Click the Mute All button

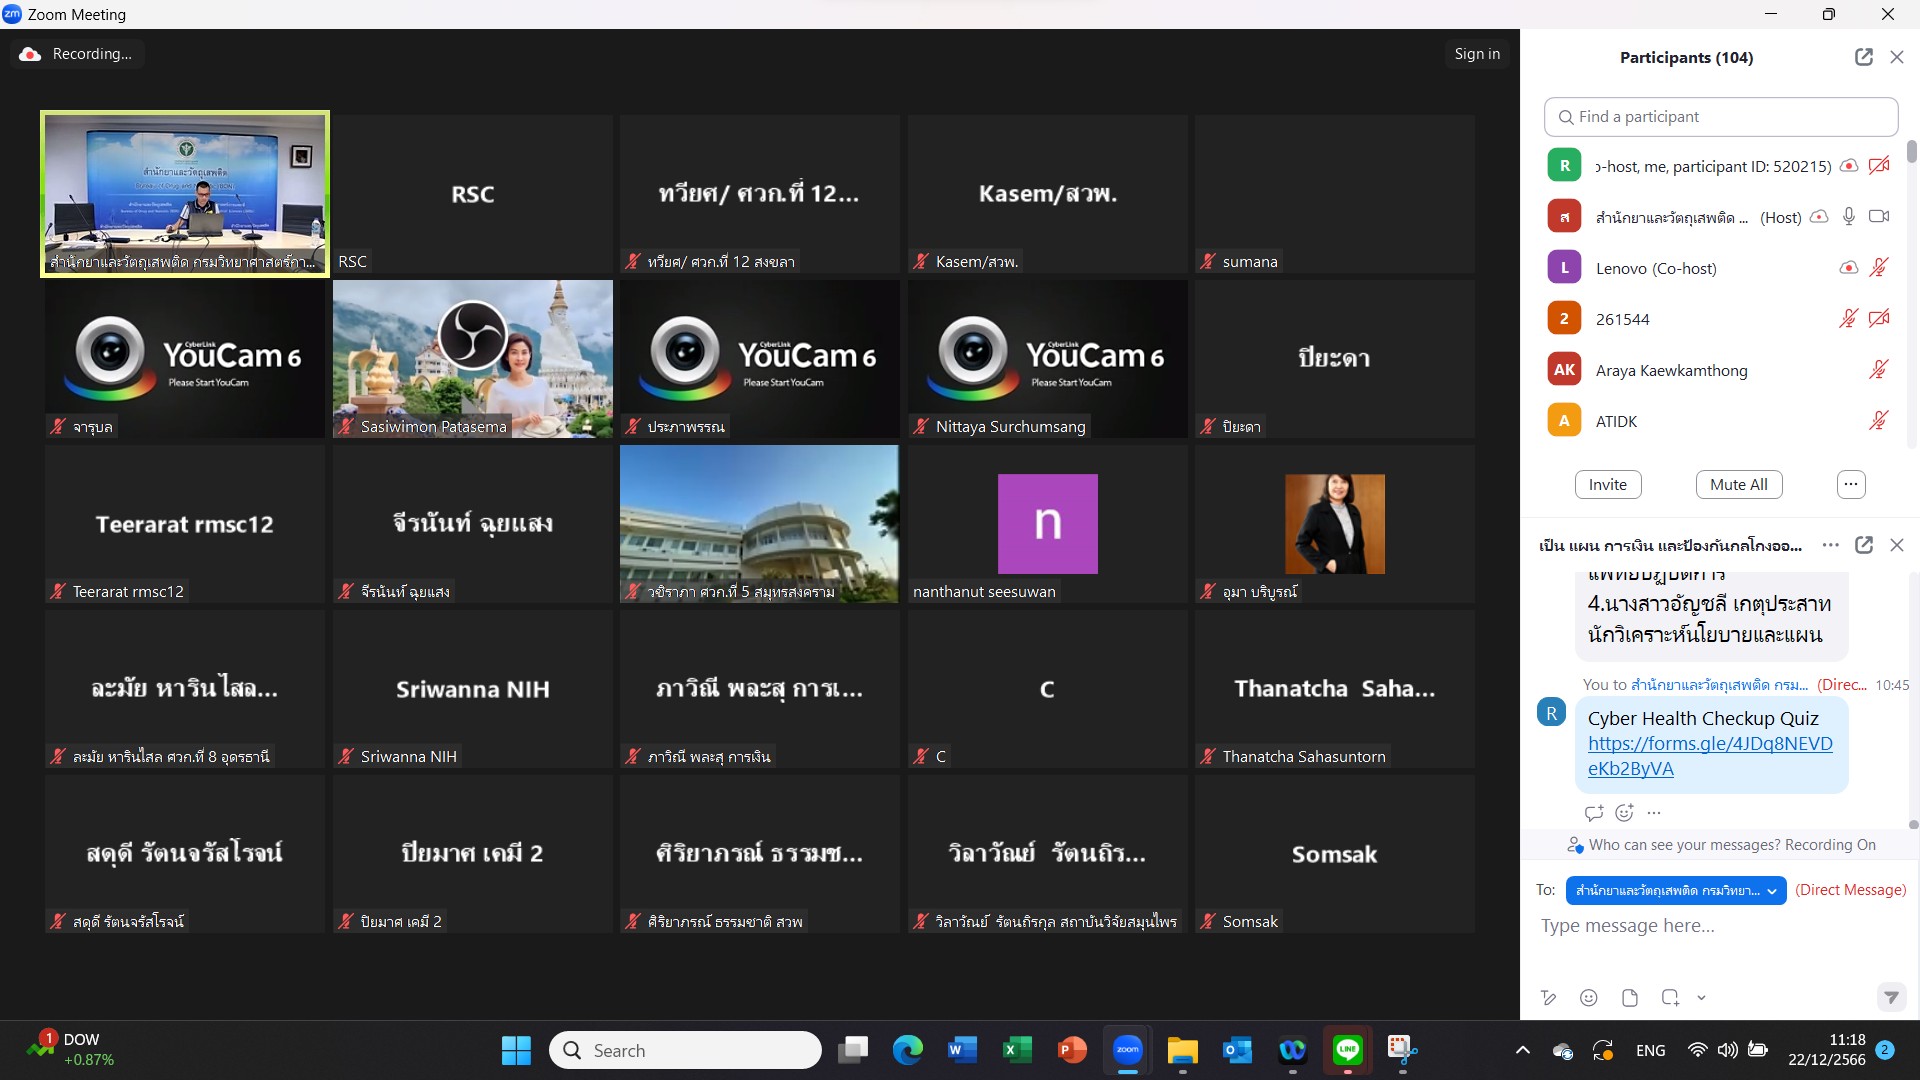point(1738,484)
